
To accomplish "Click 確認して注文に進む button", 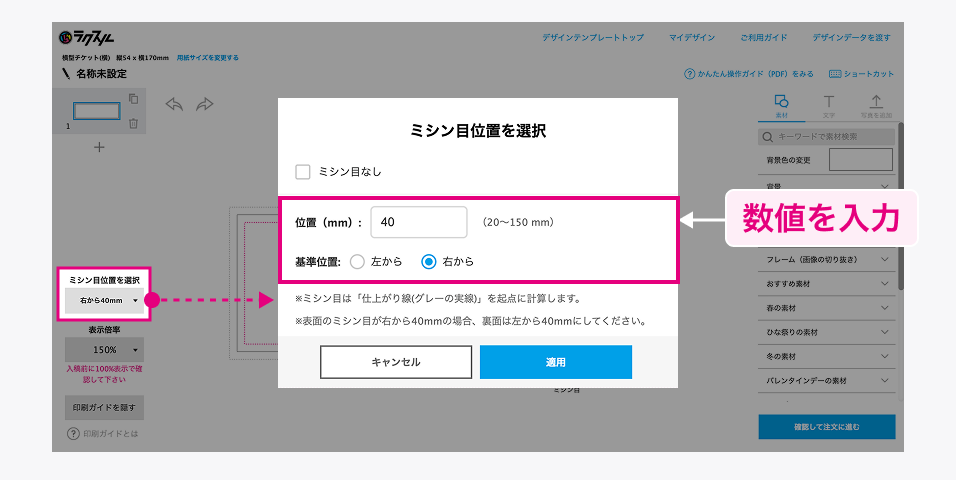I will [827, 427].
